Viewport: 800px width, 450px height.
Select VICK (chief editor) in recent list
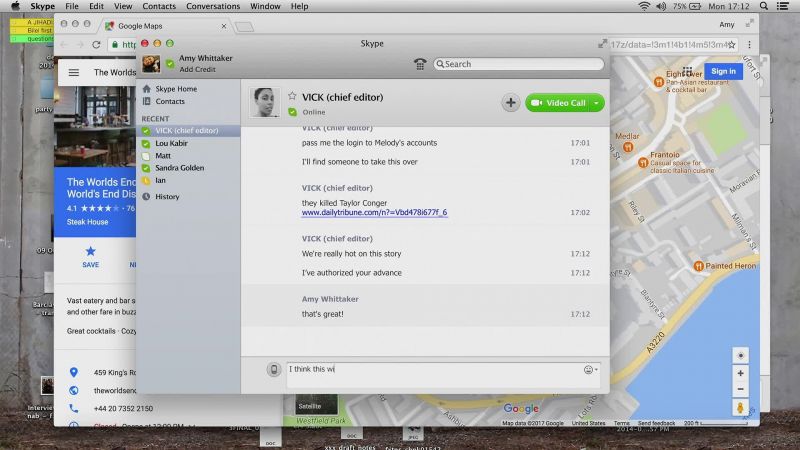188,131
